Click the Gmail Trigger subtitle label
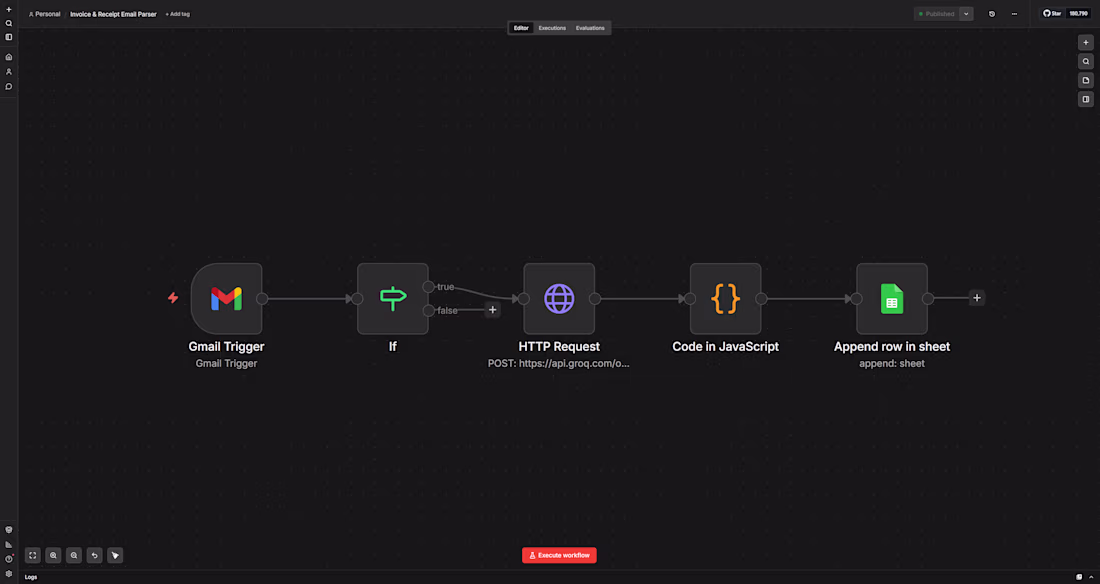 pos(226,364)
